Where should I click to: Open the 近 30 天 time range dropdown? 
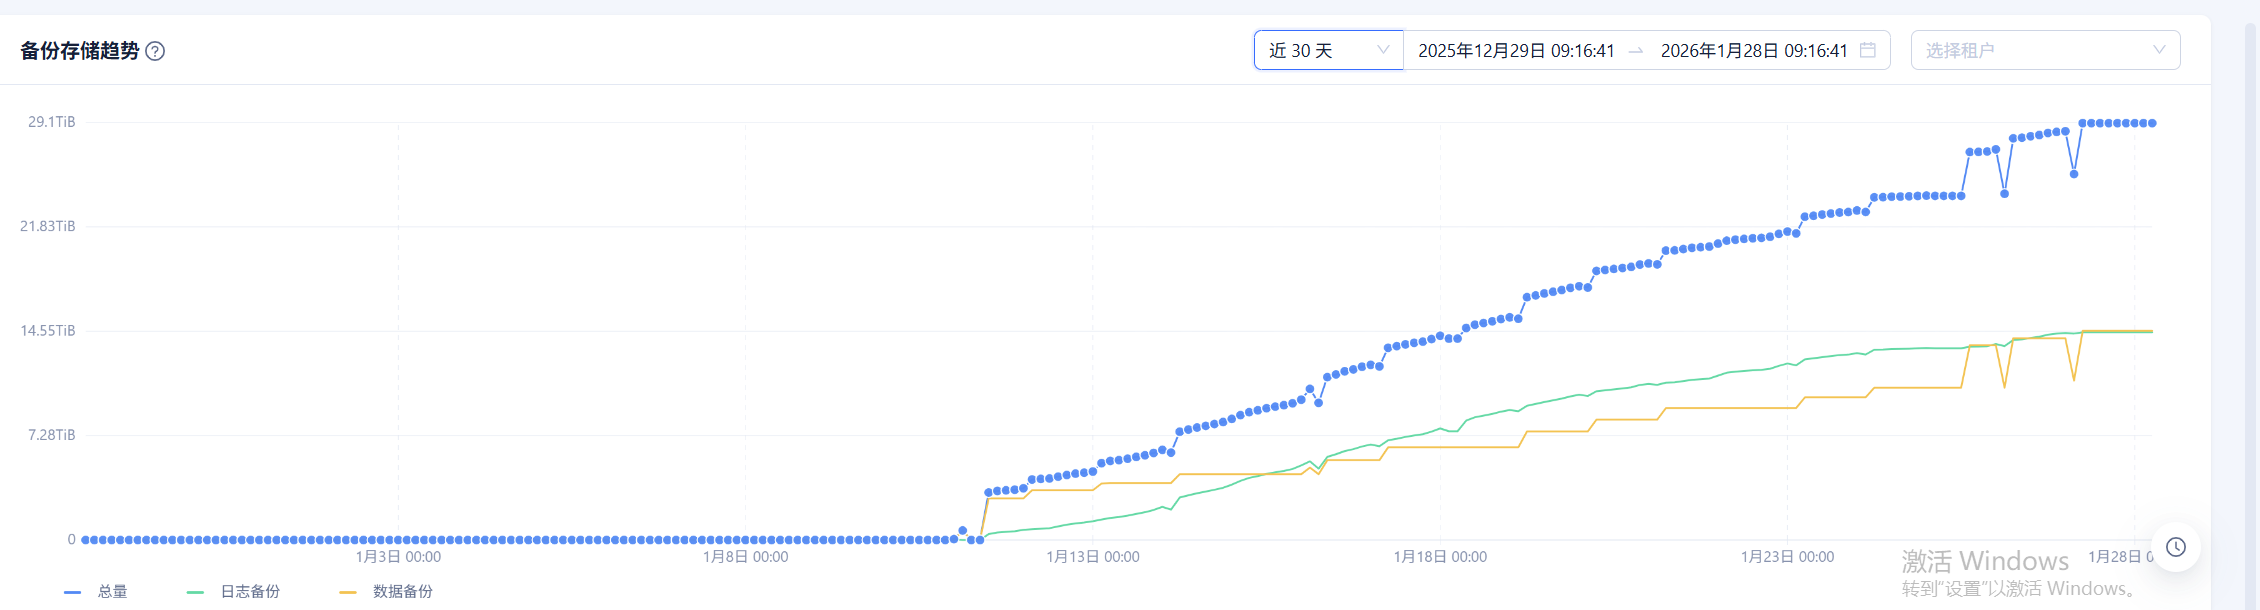click(1318, 50)
